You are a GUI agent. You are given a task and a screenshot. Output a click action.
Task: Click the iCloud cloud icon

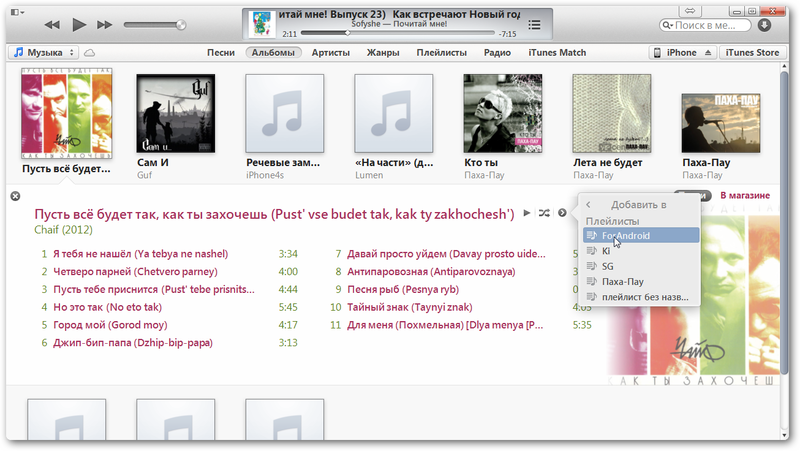click(89, 53)
